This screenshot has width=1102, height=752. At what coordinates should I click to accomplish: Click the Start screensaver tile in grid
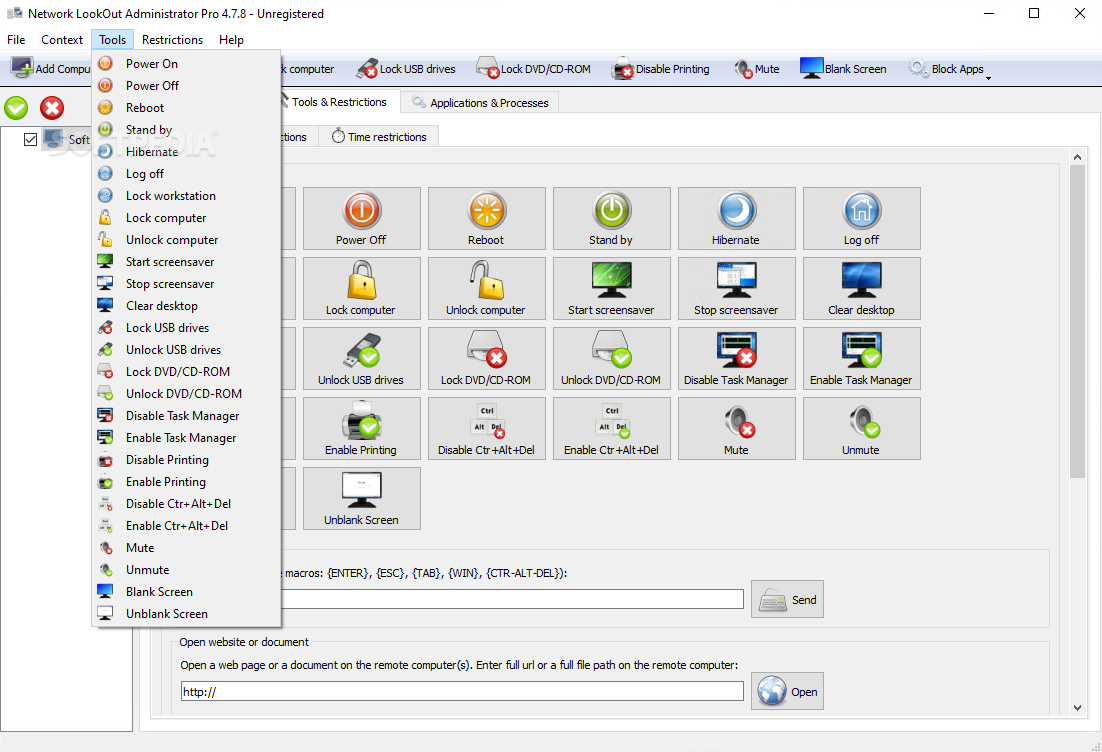click(611, 289)
